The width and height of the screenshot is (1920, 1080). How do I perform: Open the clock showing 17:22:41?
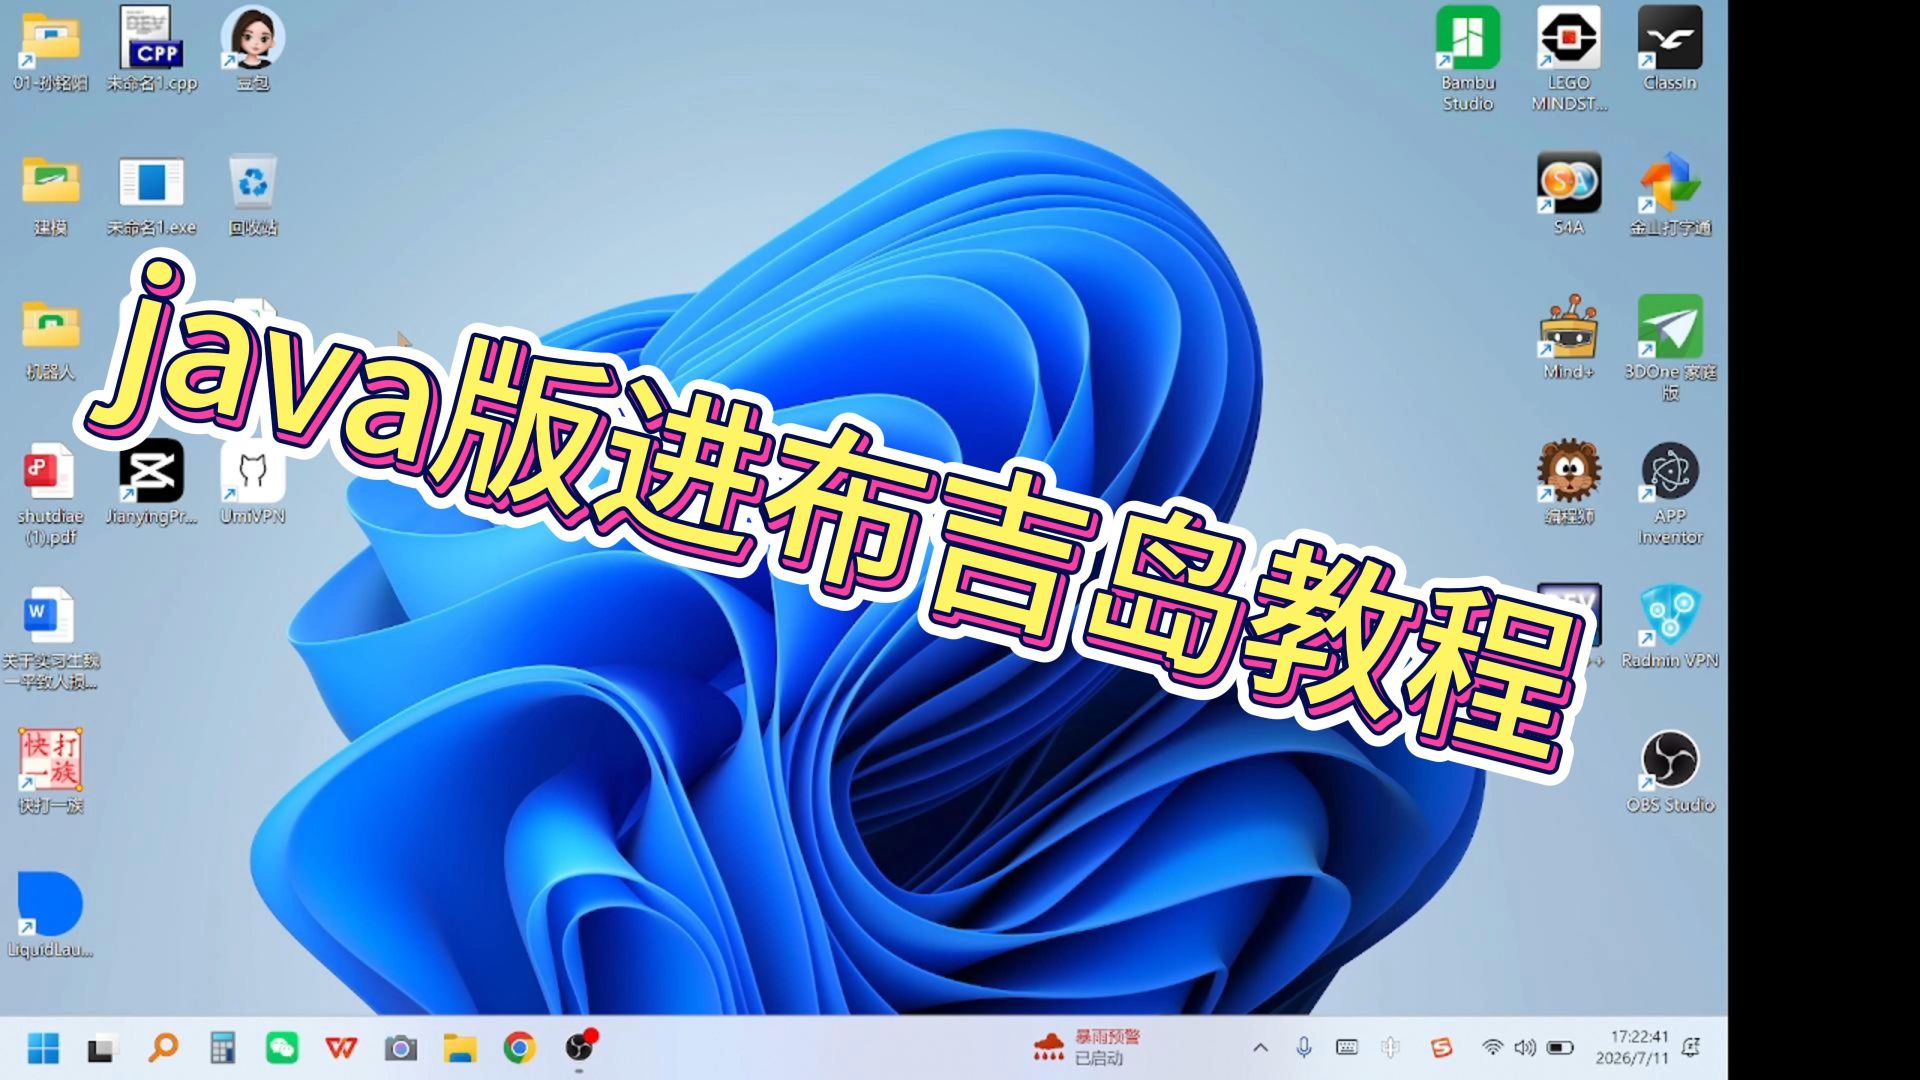tap(1631, 1047)
